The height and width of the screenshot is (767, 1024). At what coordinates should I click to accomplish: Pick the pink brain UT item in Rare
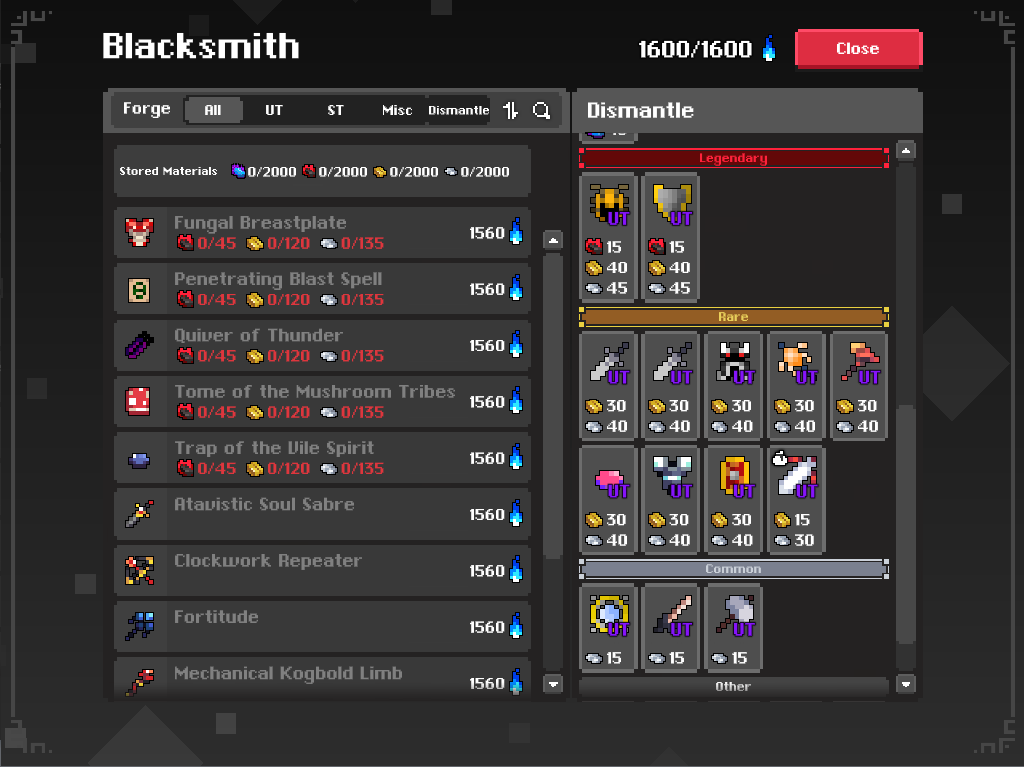(x=608, y=500)
